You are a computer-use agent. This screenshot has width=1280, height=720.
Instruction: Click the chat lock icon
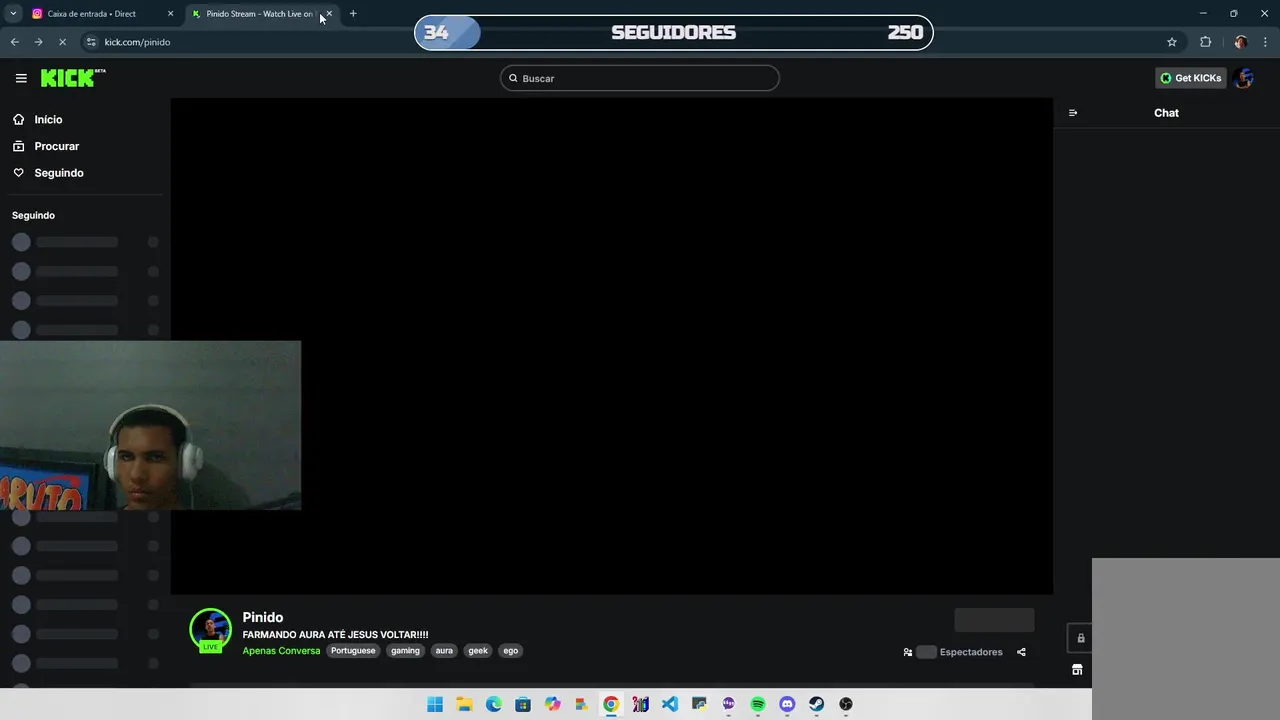(x=1080, y=638)
